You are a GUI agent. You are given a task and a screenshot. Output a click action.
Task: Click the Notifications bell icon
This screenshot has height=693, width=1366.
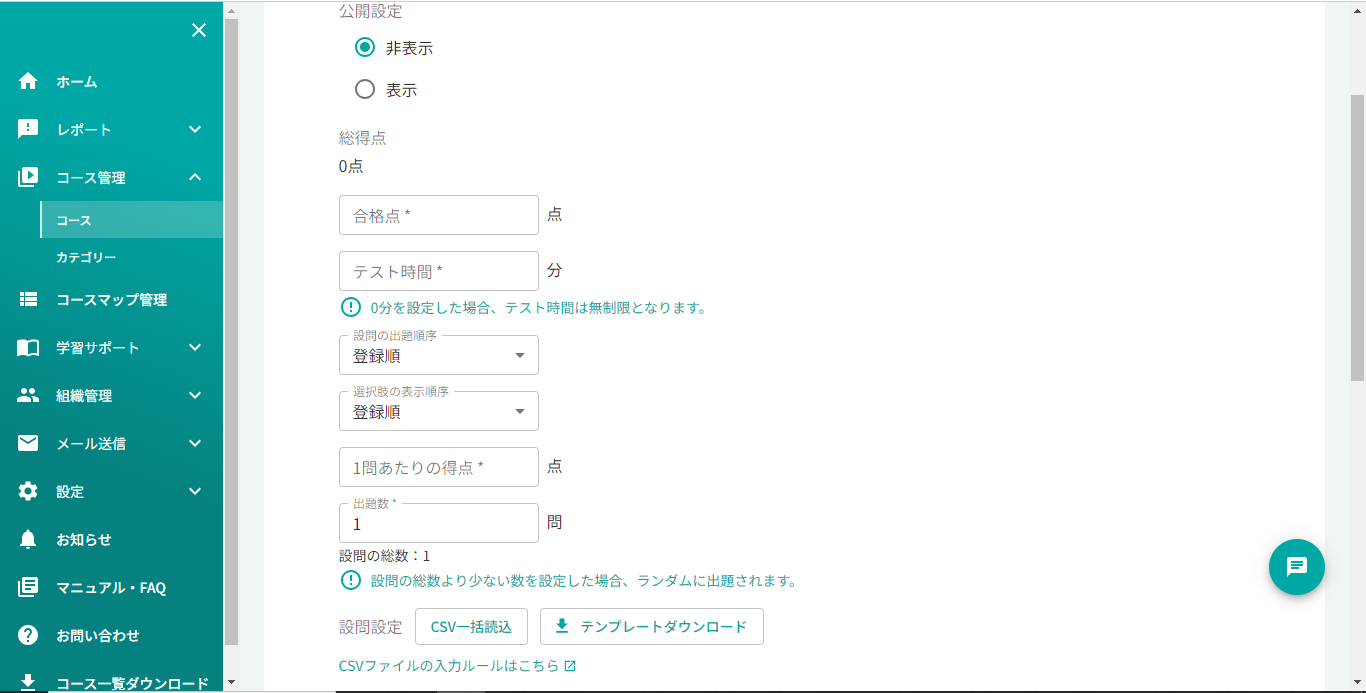pos(28,540)
